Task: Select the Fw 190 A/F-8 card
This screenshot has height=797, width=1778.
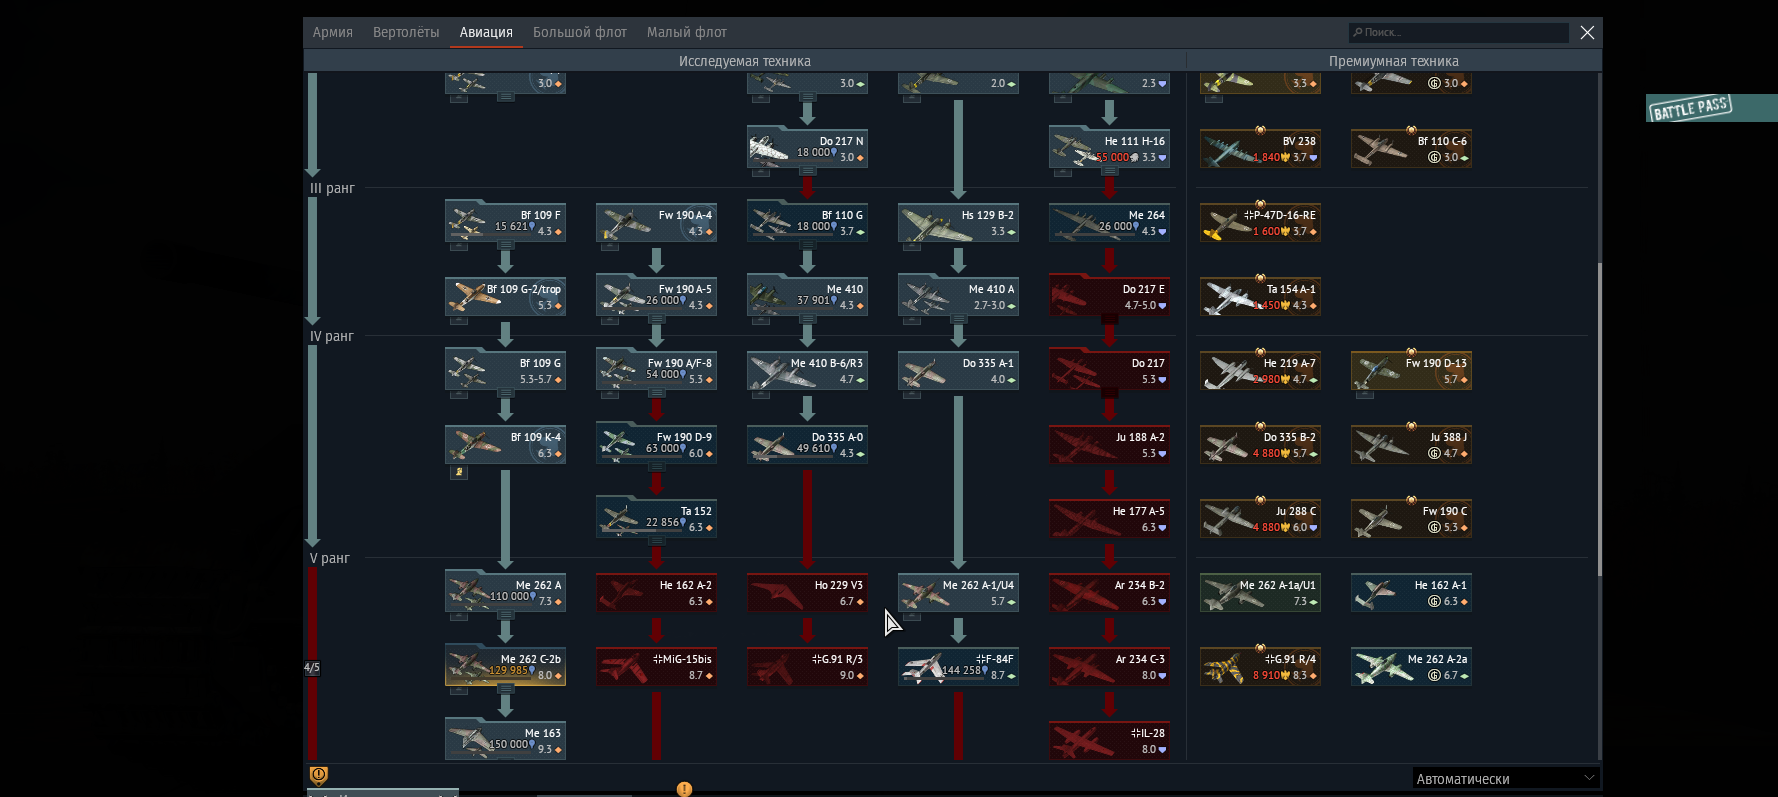Action: click(656, 371)
